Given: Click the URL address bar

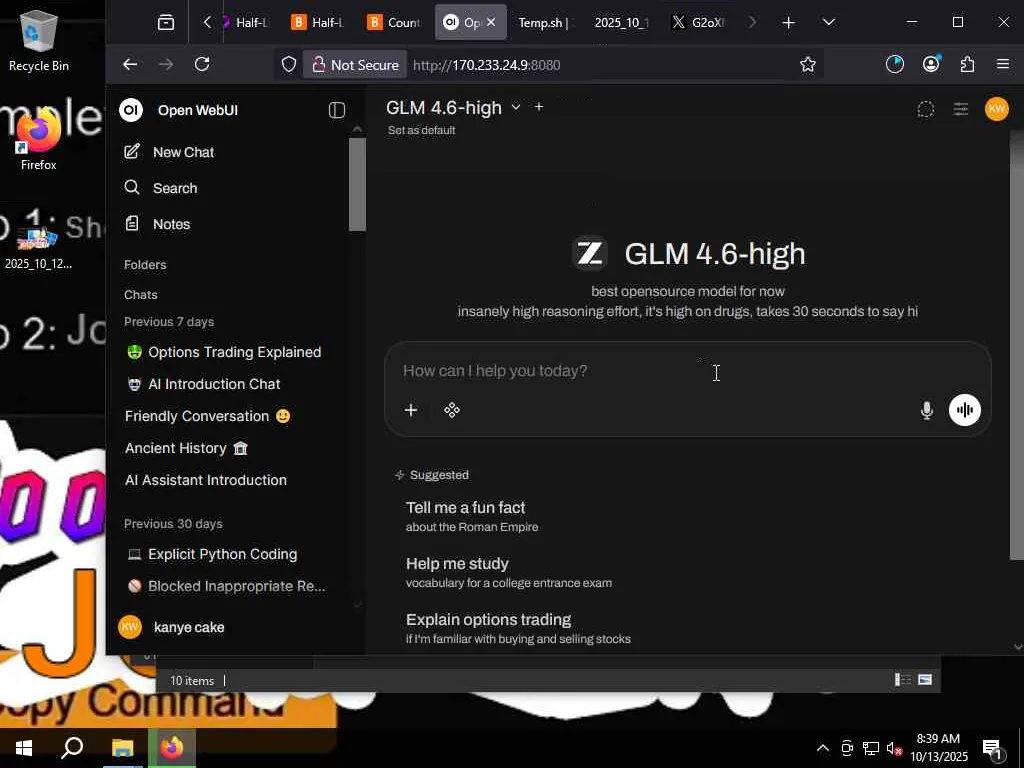Looking at the screenshot, I should pos(601,65).
